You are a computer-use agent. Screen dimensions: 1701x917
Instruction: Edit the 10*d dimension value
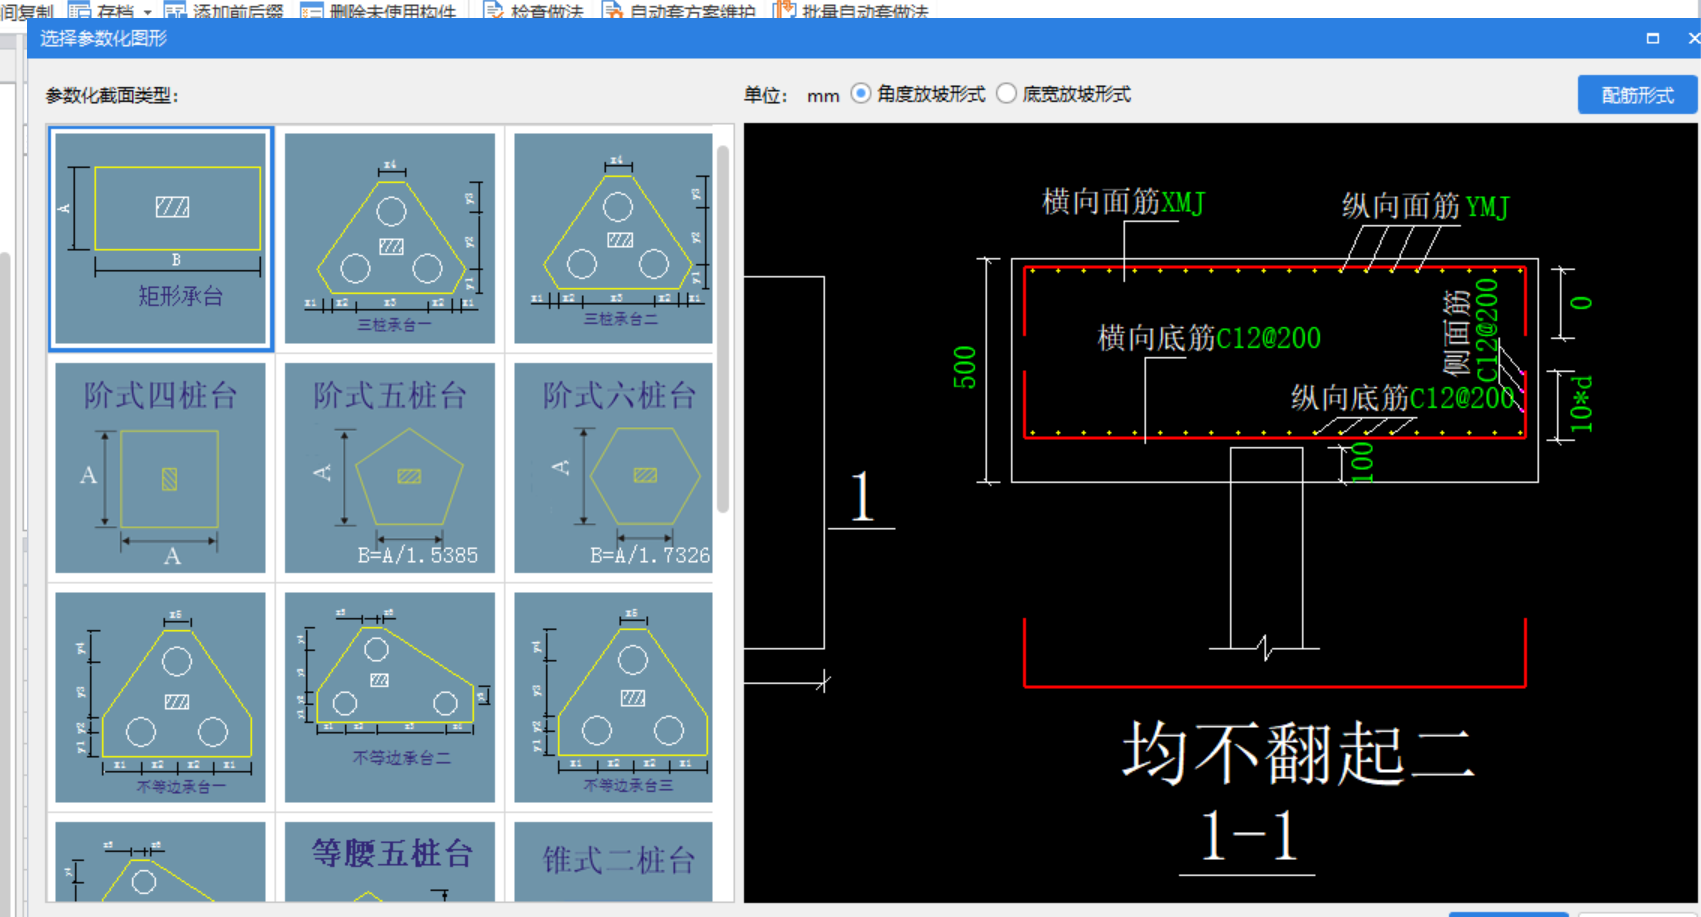tap(1582, 404)
